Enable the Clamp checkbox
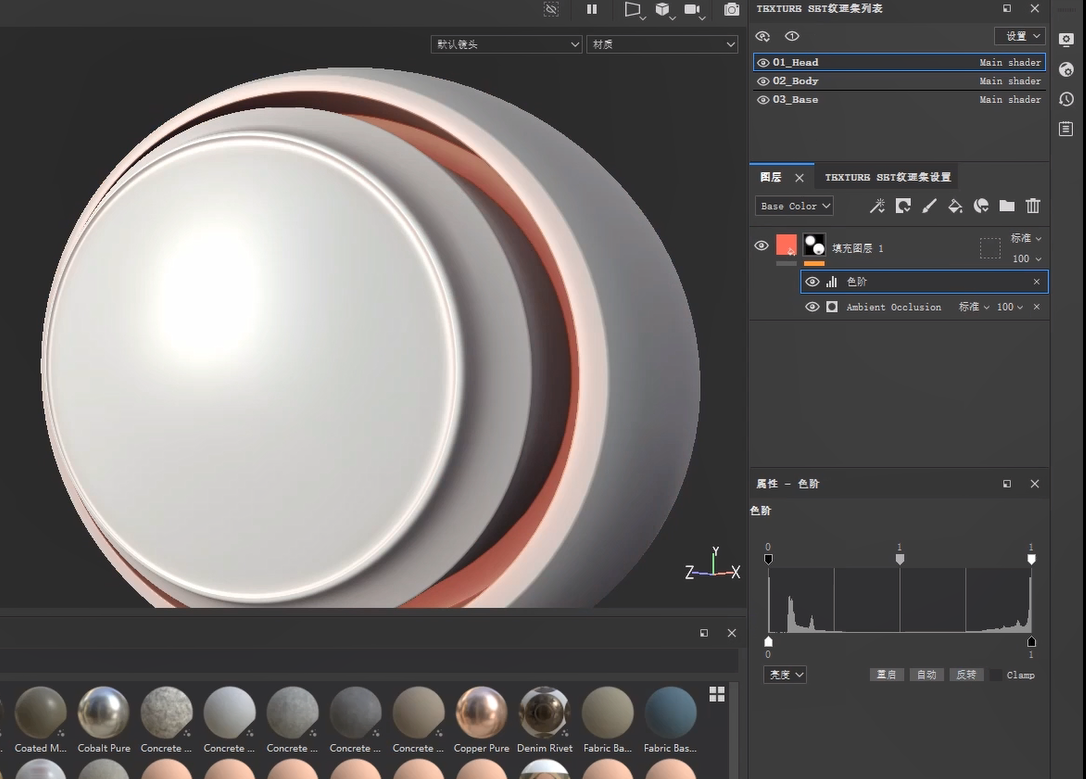 coord(996,675)
